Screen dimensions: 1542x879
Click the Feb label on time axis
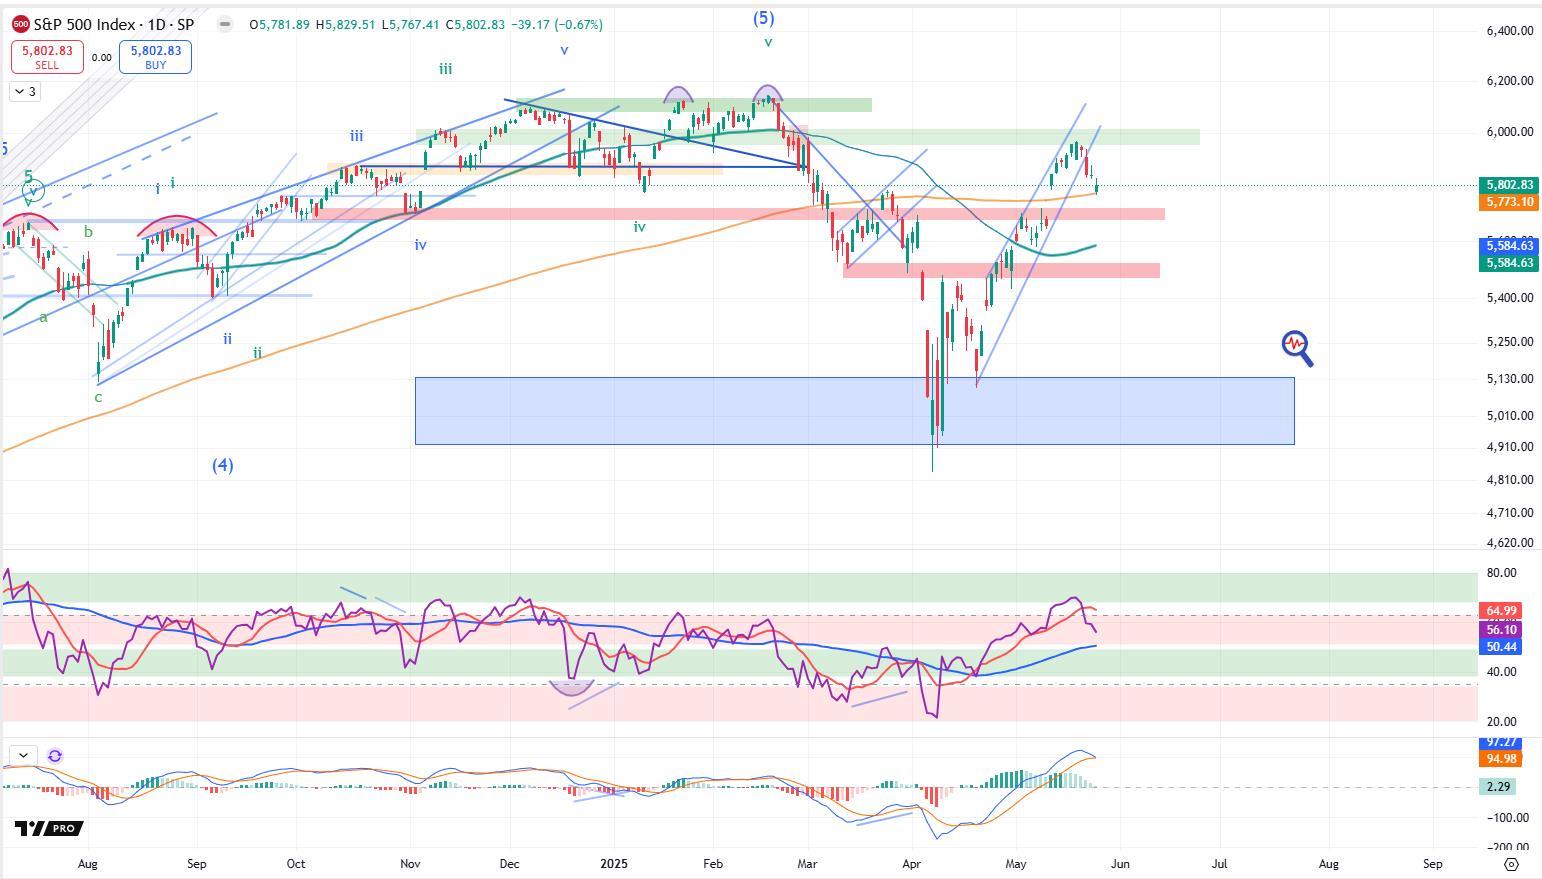click(712, 863)
